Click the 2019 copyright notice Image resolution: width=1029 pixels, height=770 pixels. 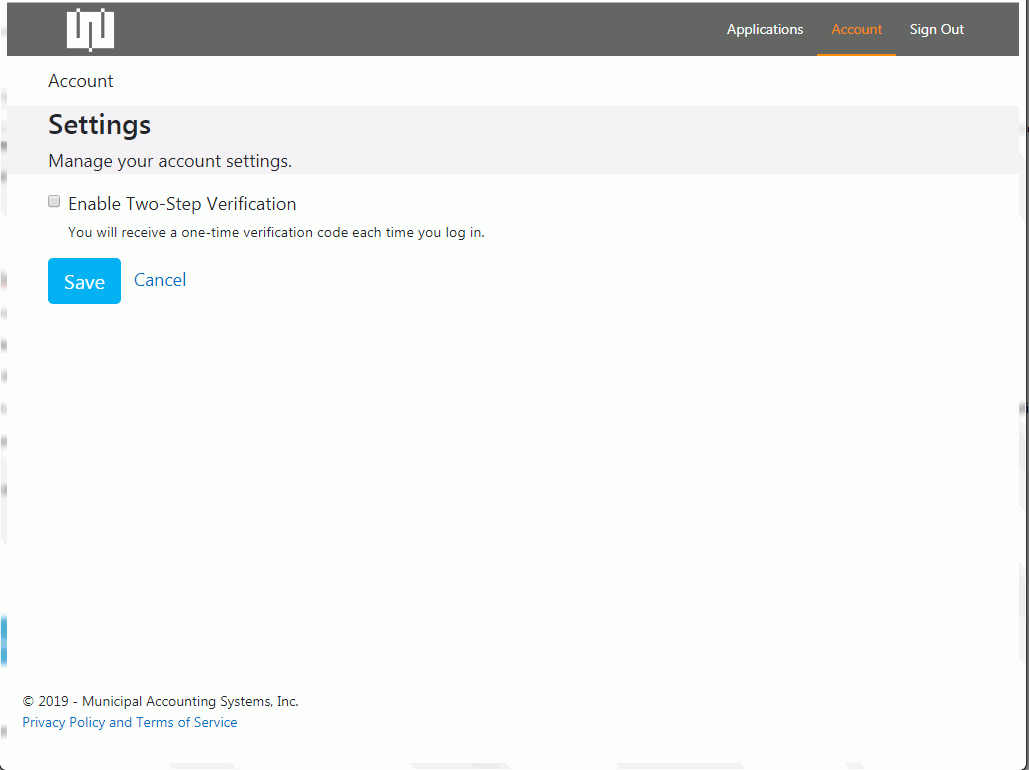point(160,701)
